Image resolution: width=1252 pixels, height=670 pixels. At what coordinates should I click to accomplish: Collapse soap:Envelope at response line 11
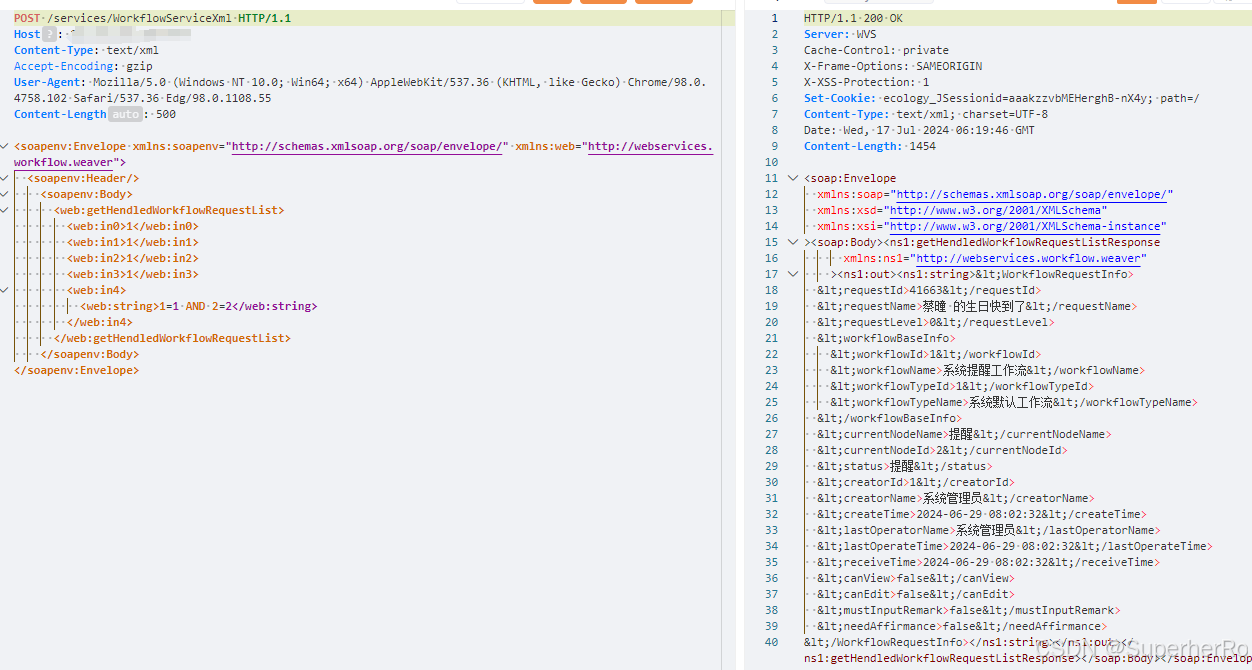pos(793,178)
